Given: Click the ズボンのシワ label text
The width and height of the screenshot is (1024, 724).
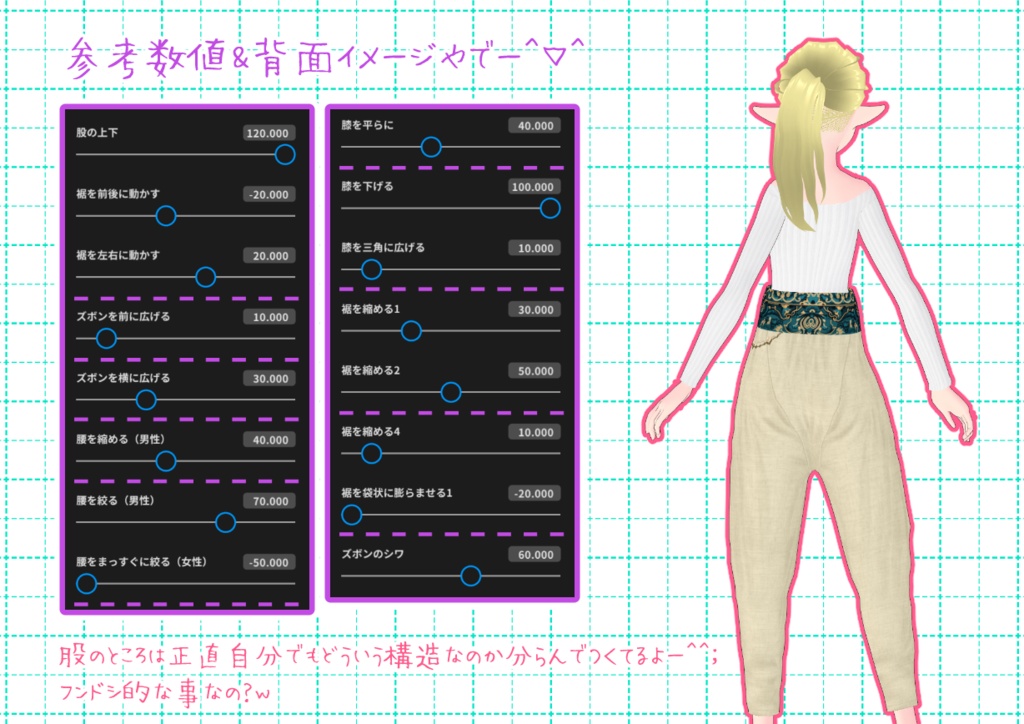Looking at the screenshot, I should (x=372, y=554).
